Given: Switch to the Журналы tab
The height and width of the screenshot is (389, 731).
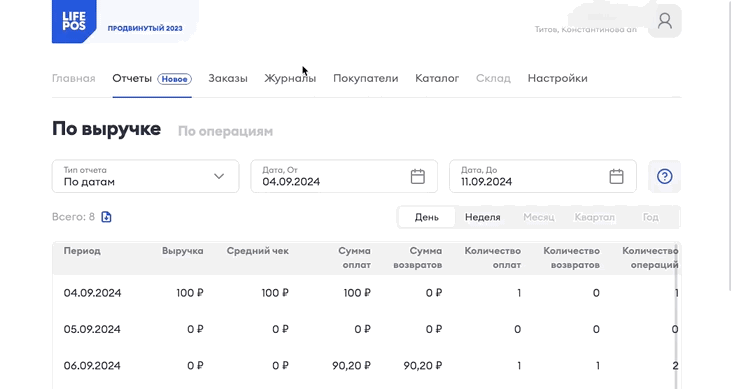Looking at the screenshot, I should [290, 78].
